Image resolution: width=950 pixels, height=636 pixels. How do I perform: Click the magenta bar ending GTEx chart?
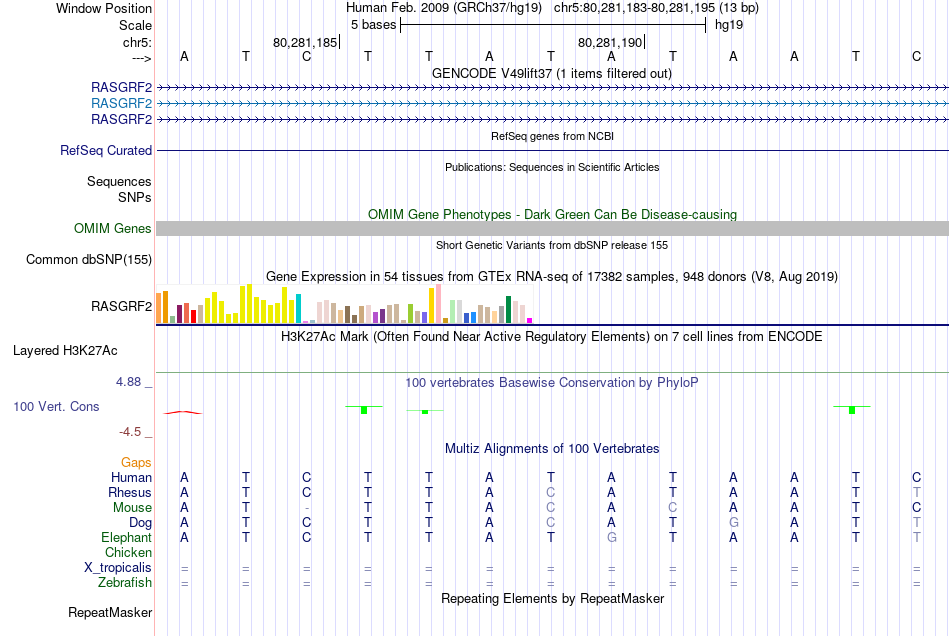pyautogui.click(x=530, y=320)
